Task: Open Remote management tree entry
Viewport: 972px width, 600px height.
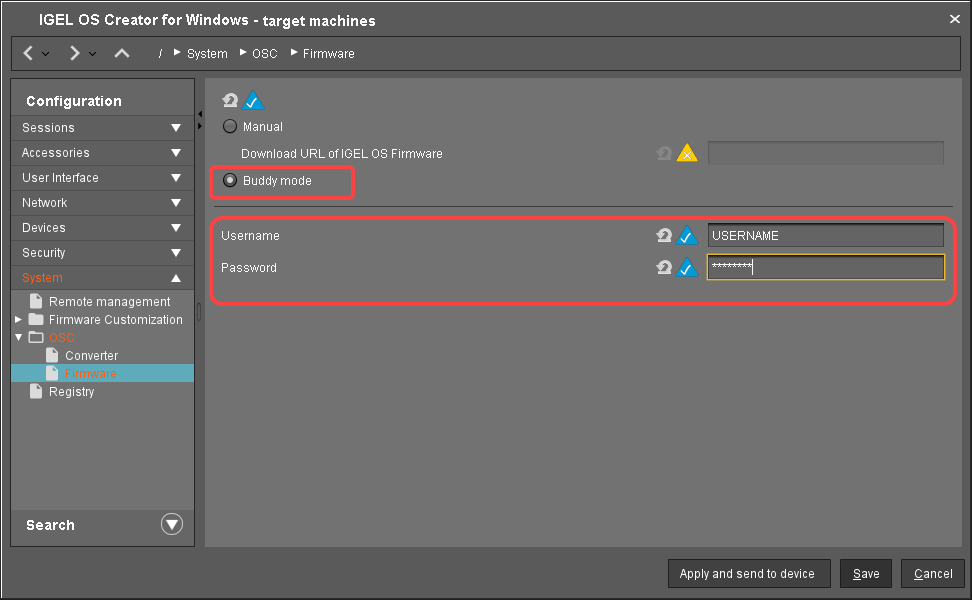Action: [109, 302]
